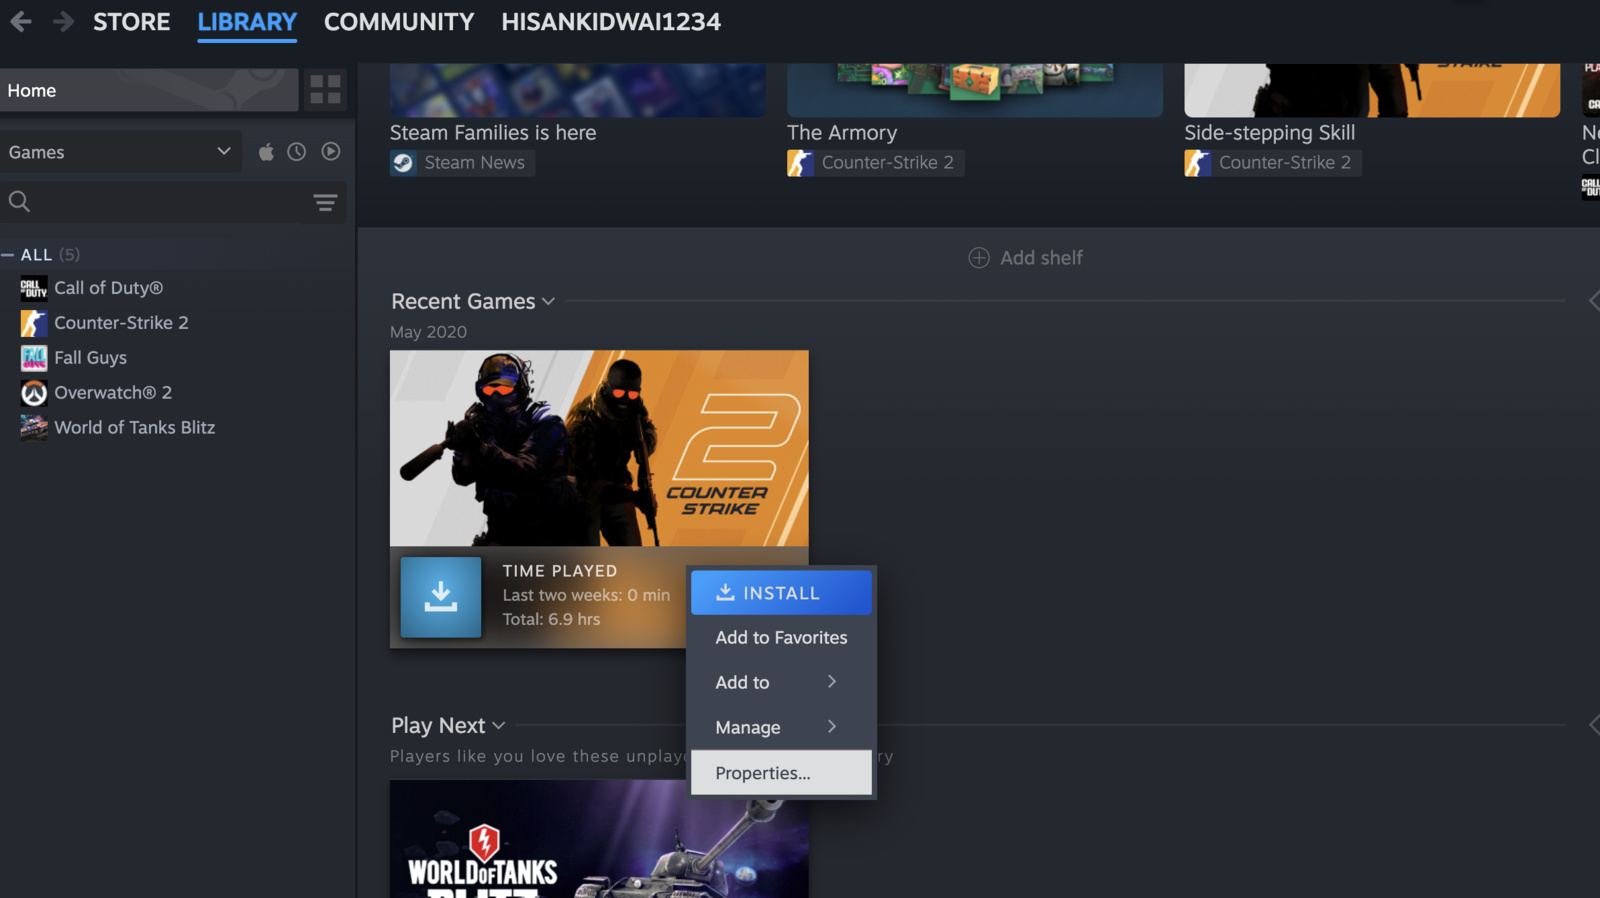Expand the Add to submenu
Image resolution: width=1600 pixels, height=898 pixels.
point(781,683)
